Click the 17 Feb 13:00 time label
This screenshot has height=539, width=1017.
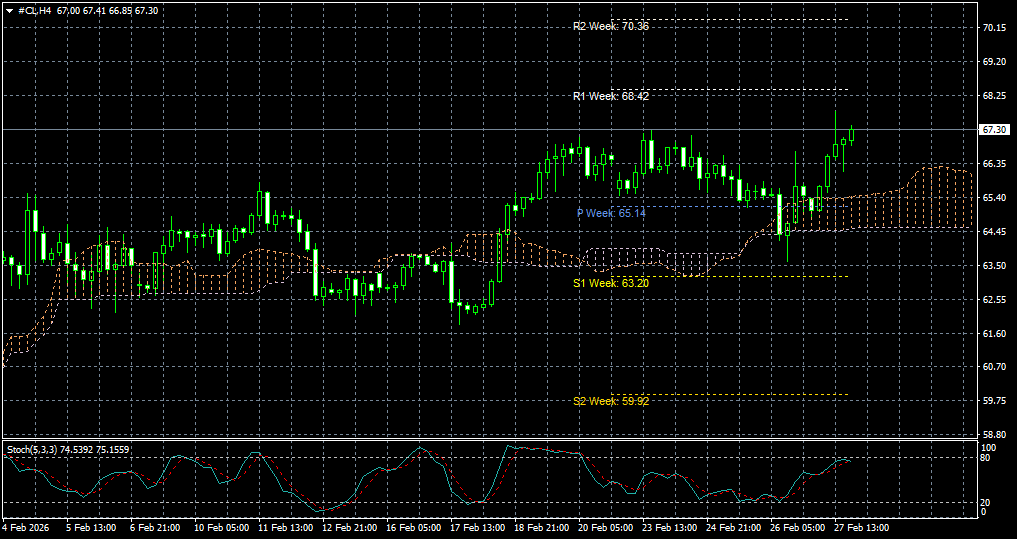[479, 528]
